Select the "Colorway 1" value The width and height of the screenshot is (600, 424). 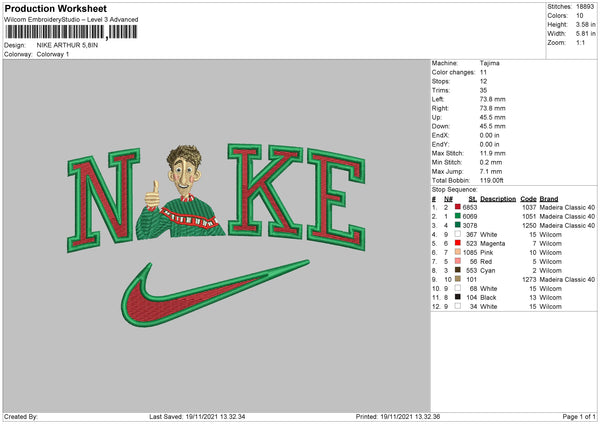53,54
